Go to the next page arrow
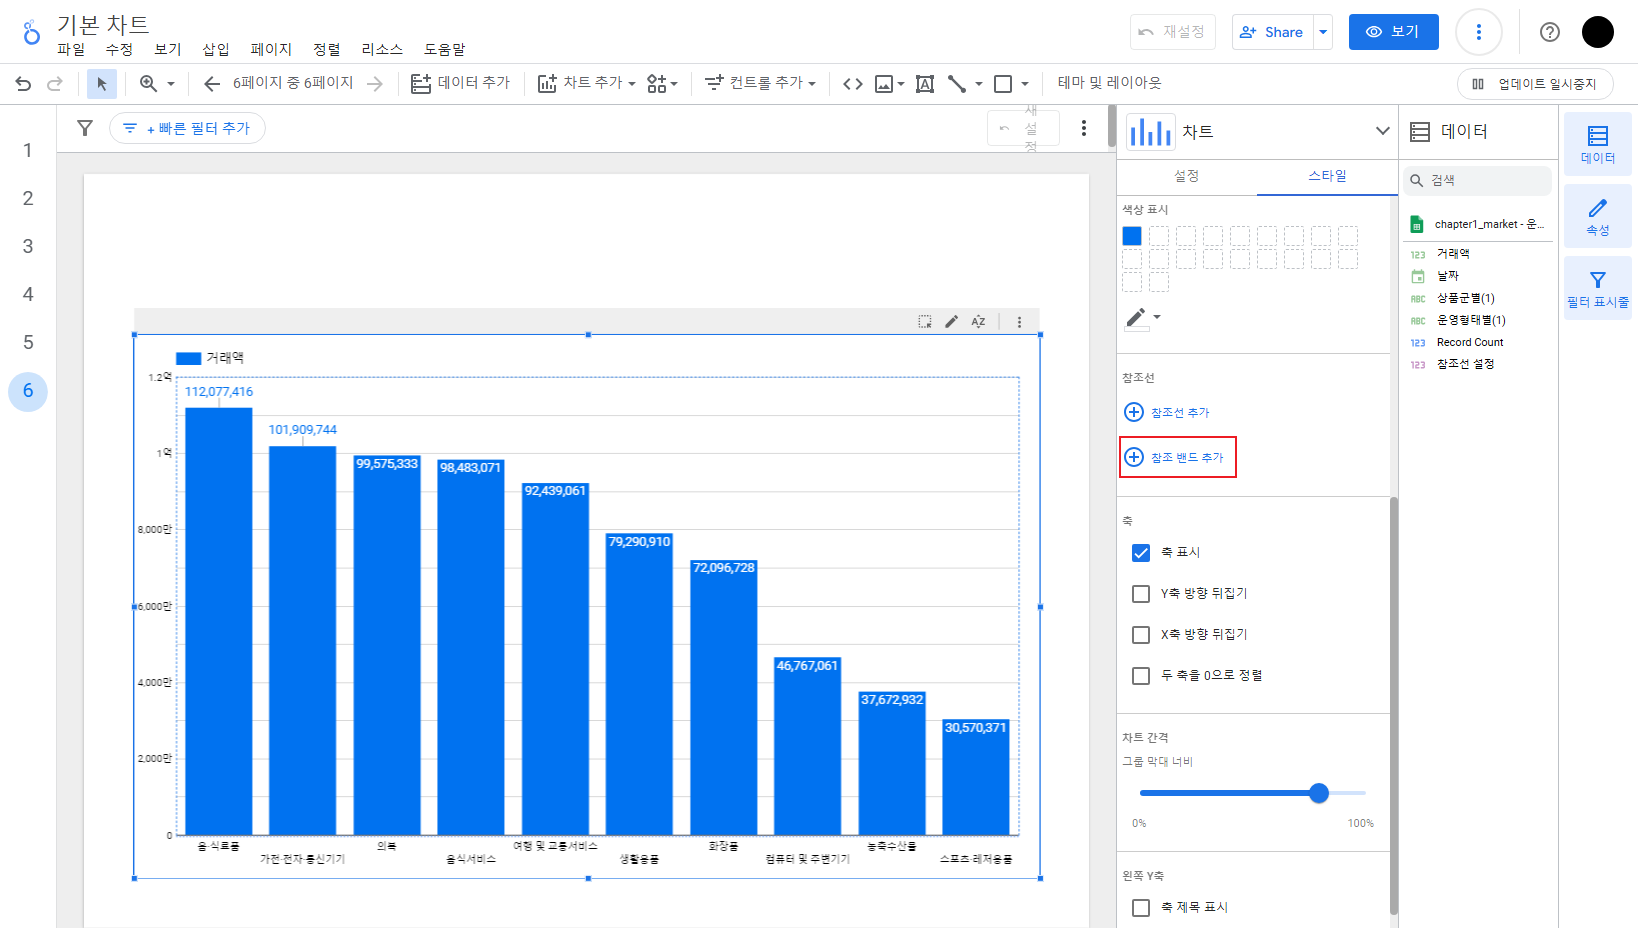 point(375,84)
